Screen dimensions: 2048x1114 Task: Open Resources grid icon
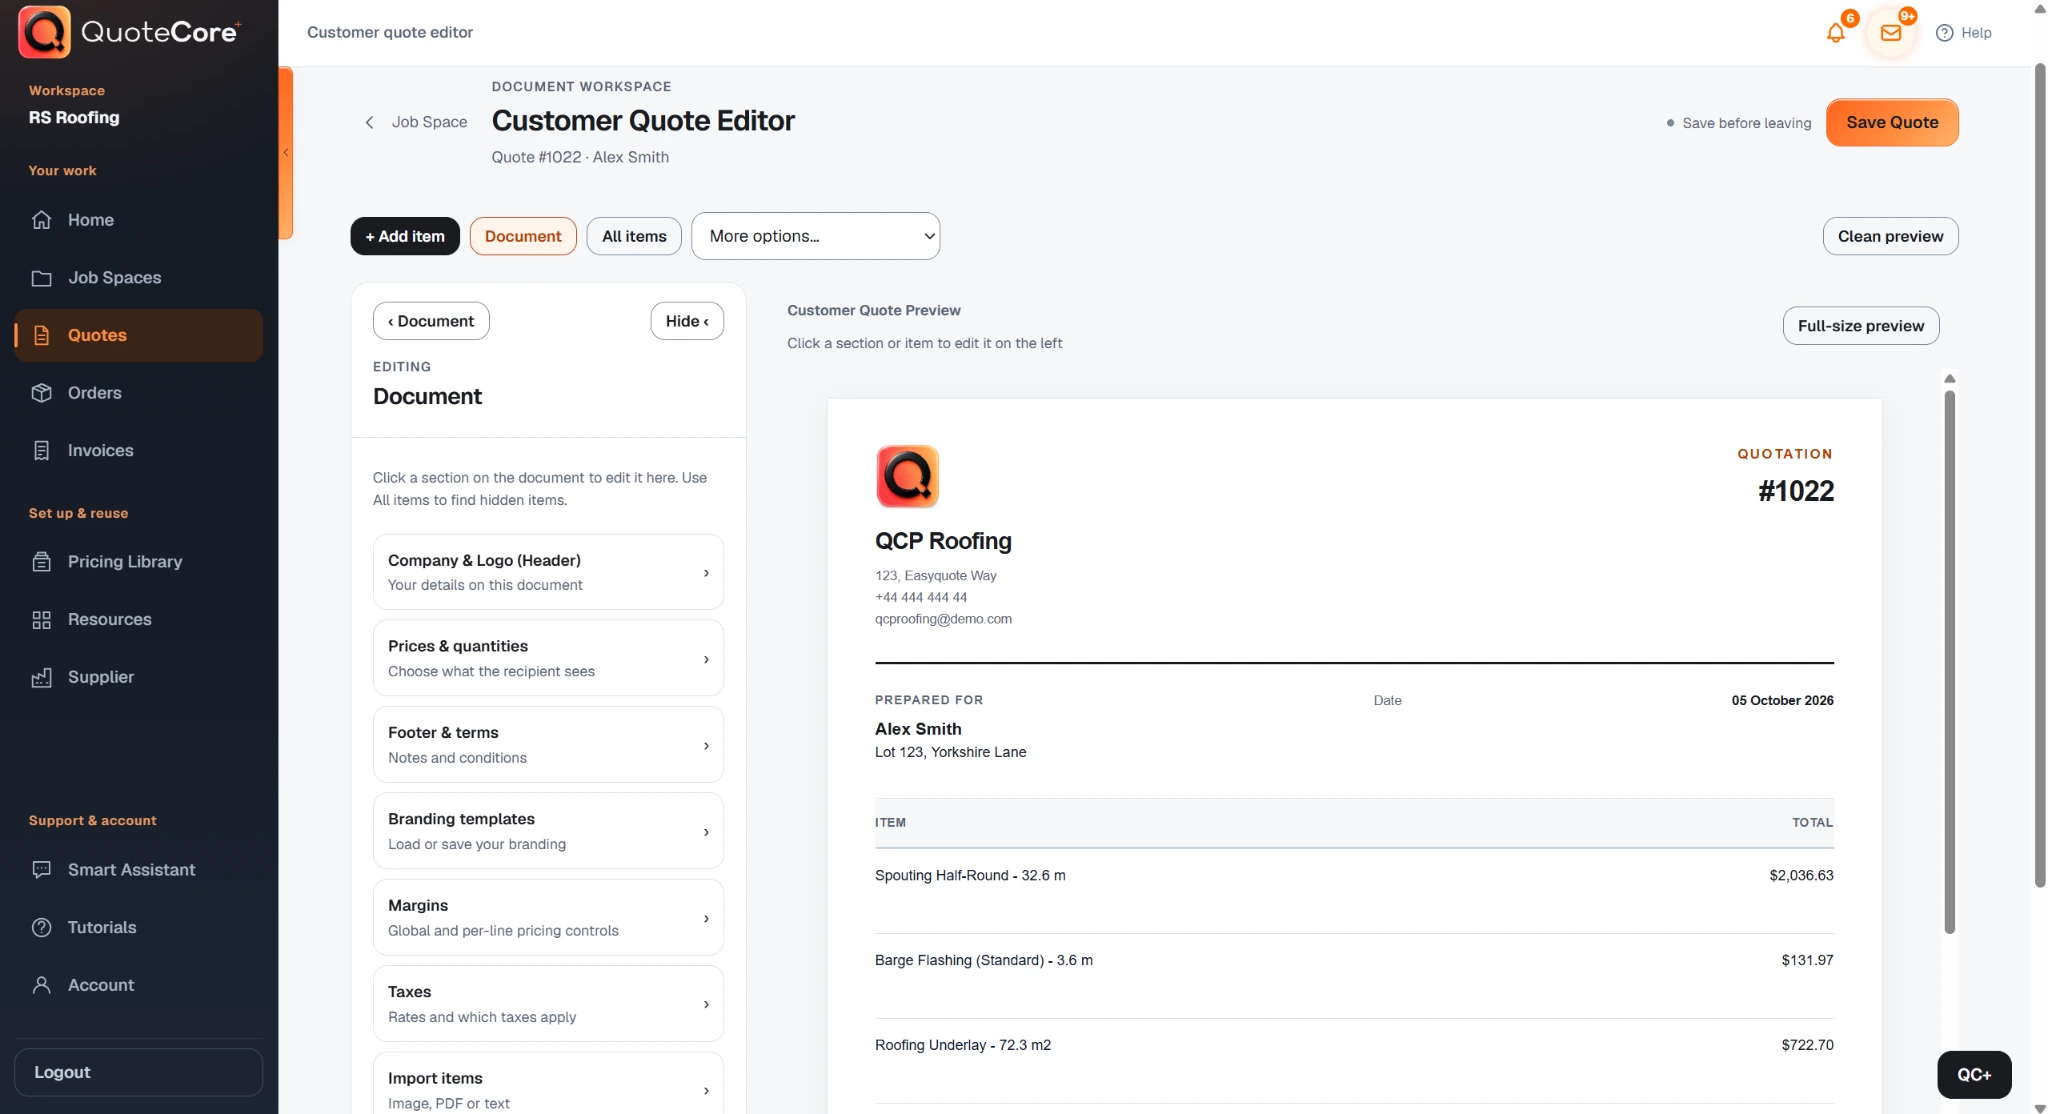click(x=41, y=620)
